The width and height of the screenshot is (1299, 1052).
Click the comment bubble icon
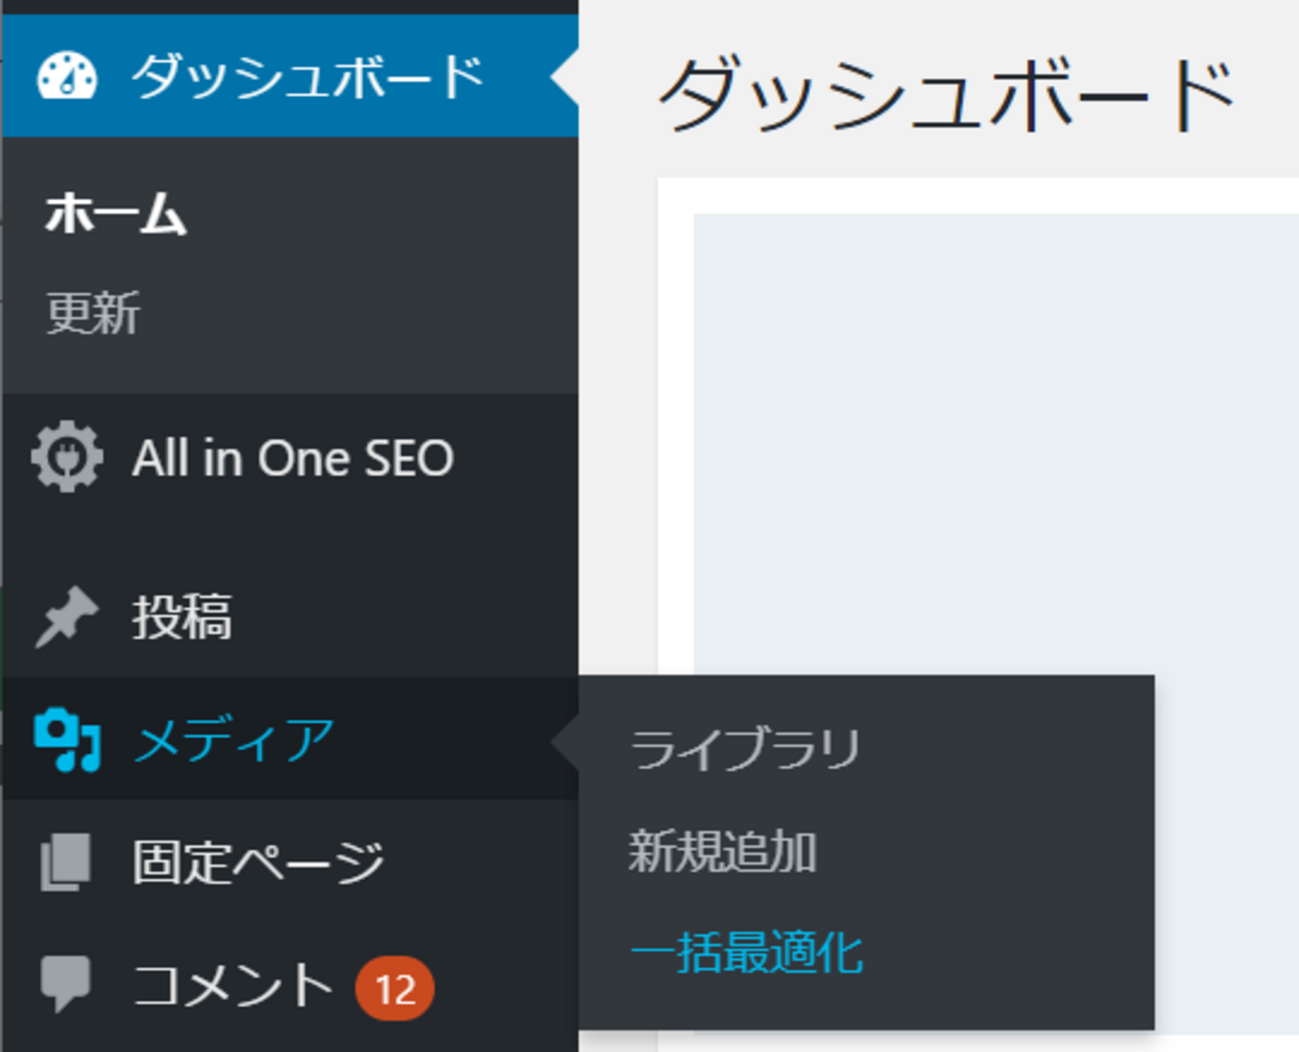[x=66, y=983]
